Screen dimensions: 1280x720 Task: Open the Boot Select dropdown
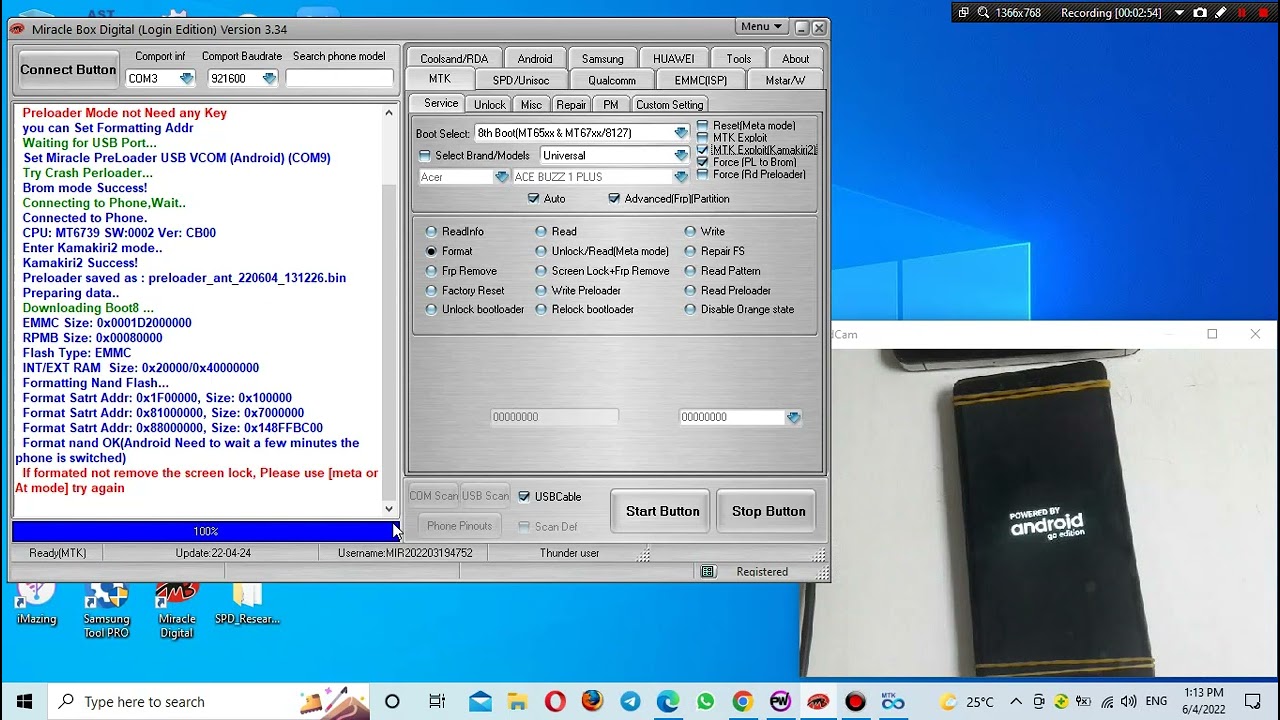pos(681,133)
